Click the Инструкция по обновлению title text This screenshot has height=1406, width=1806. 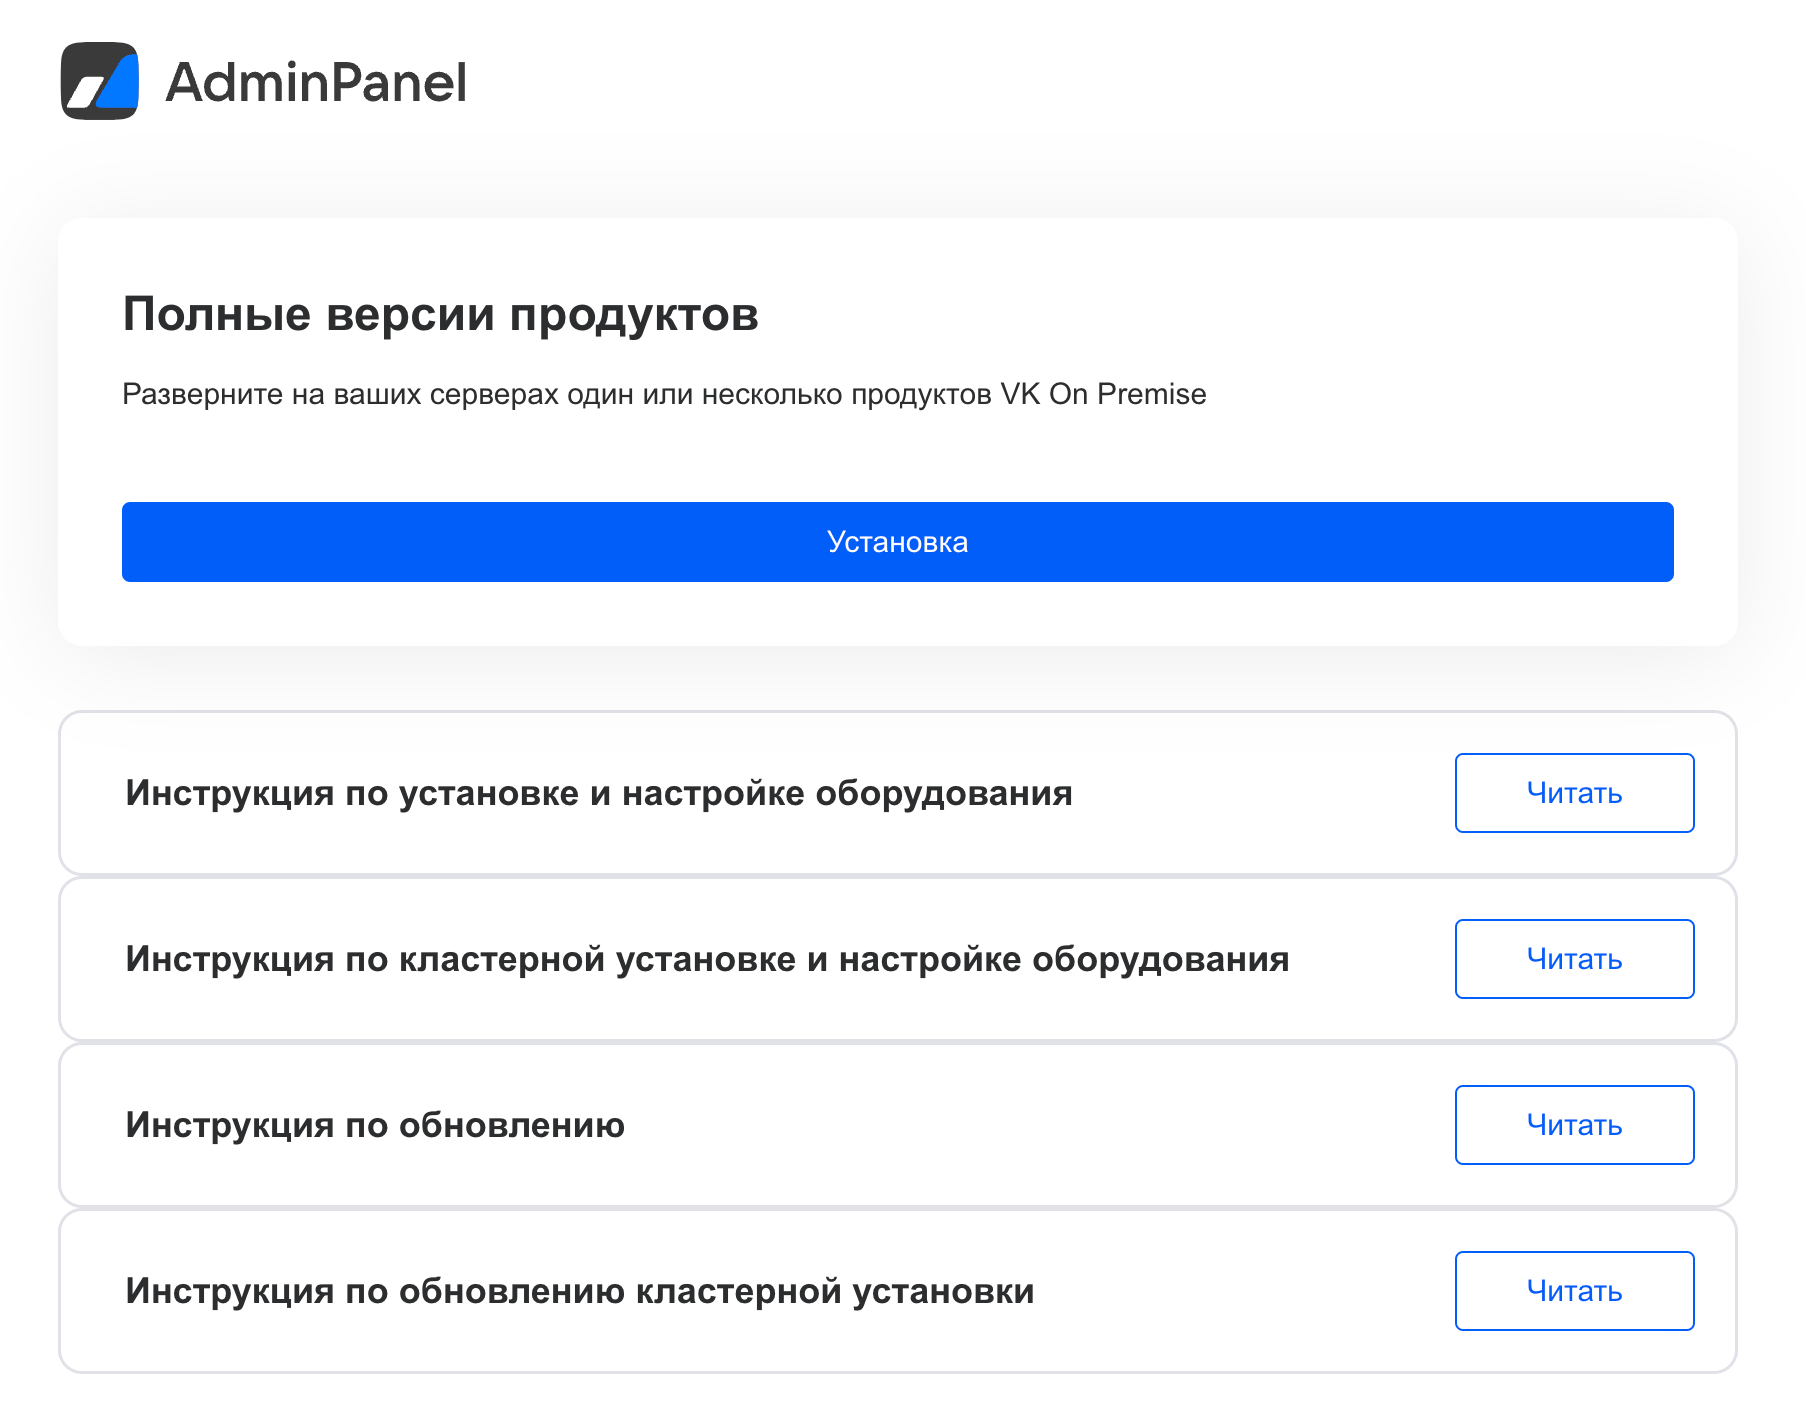coord(375,1125)
